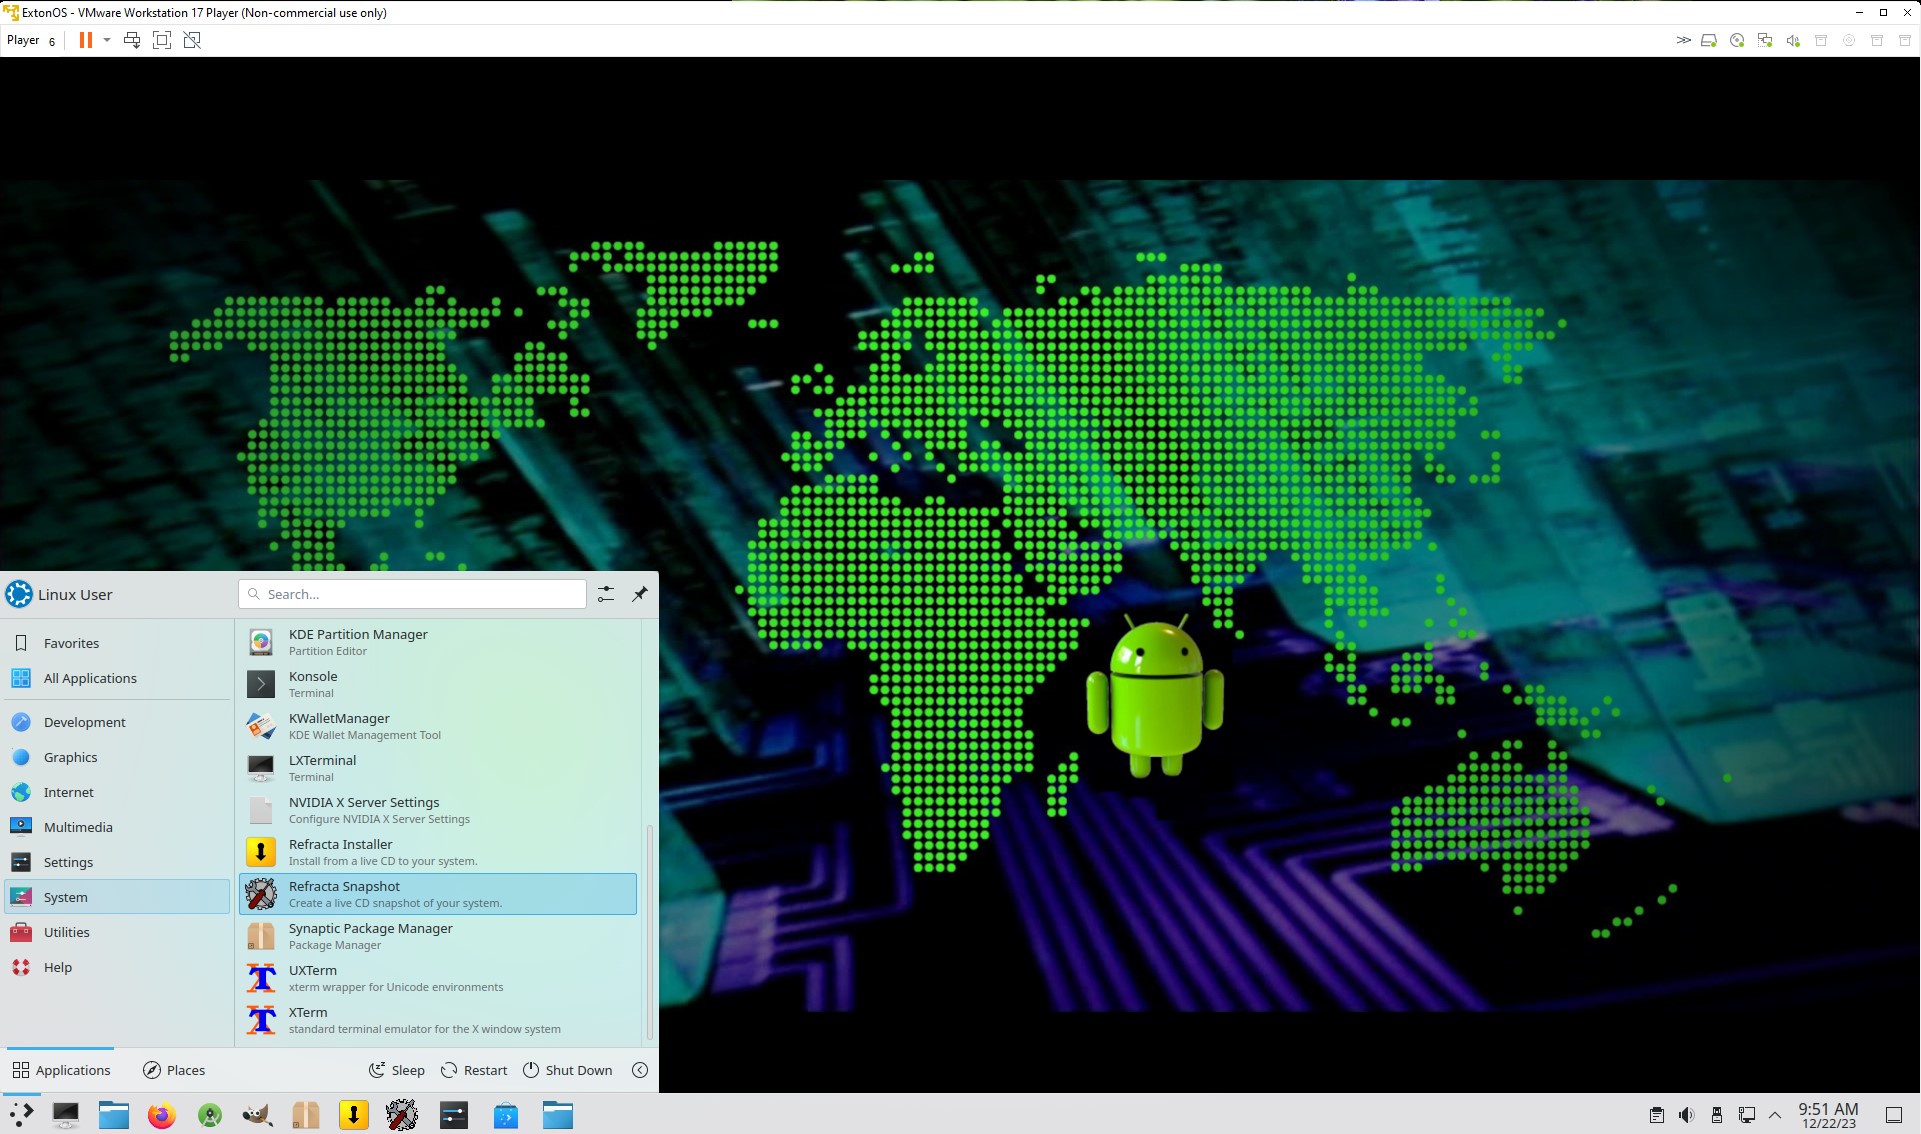
Task: Enter VMware full screen mode
Action: (162, 40)
